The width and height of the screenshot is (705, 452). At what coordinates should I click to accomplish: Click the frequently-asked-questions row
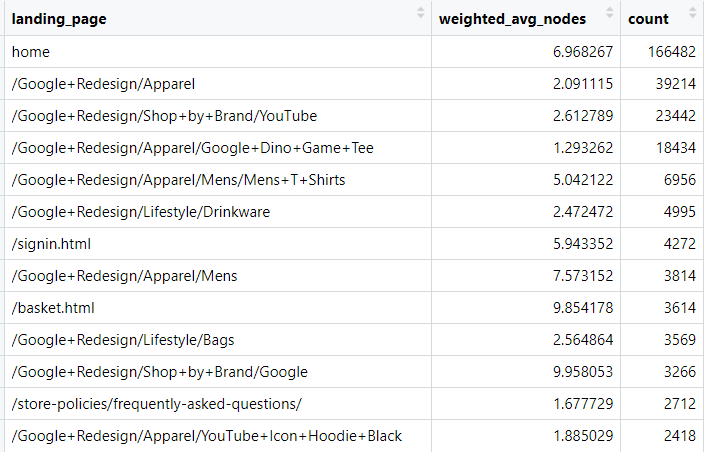point(156,404)
